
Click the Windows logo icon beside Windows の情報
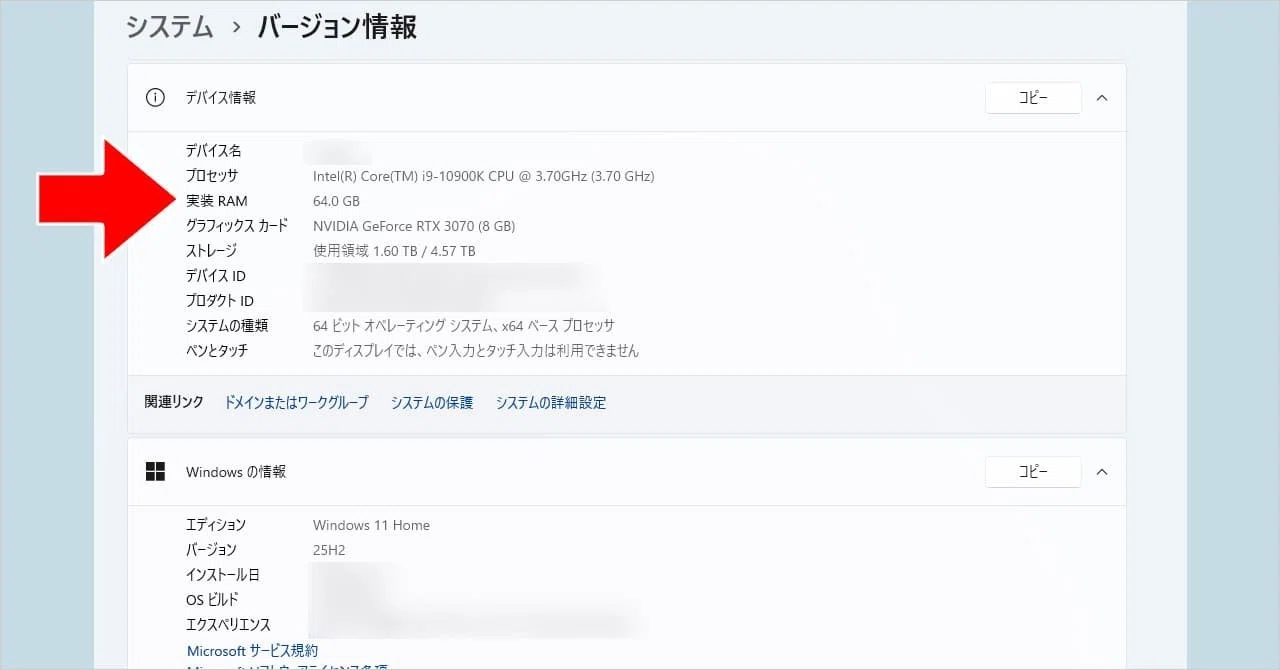pyautogui.click(x=155, y=472)
